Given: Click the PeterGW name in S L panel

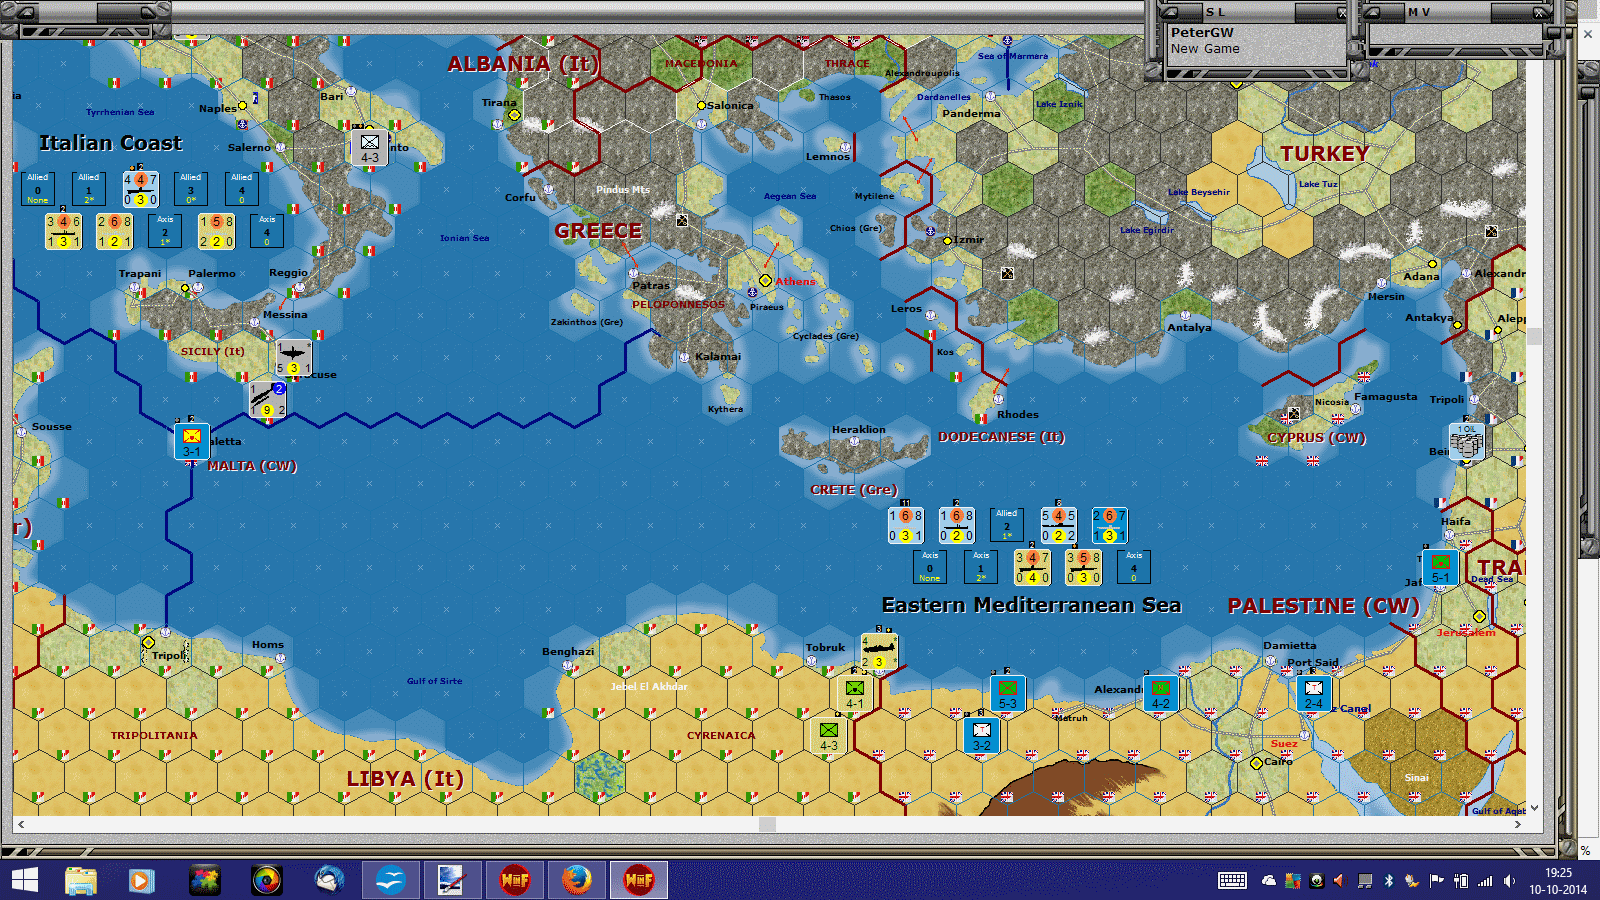Looking at the screenshot, I should click(1202, 32).
